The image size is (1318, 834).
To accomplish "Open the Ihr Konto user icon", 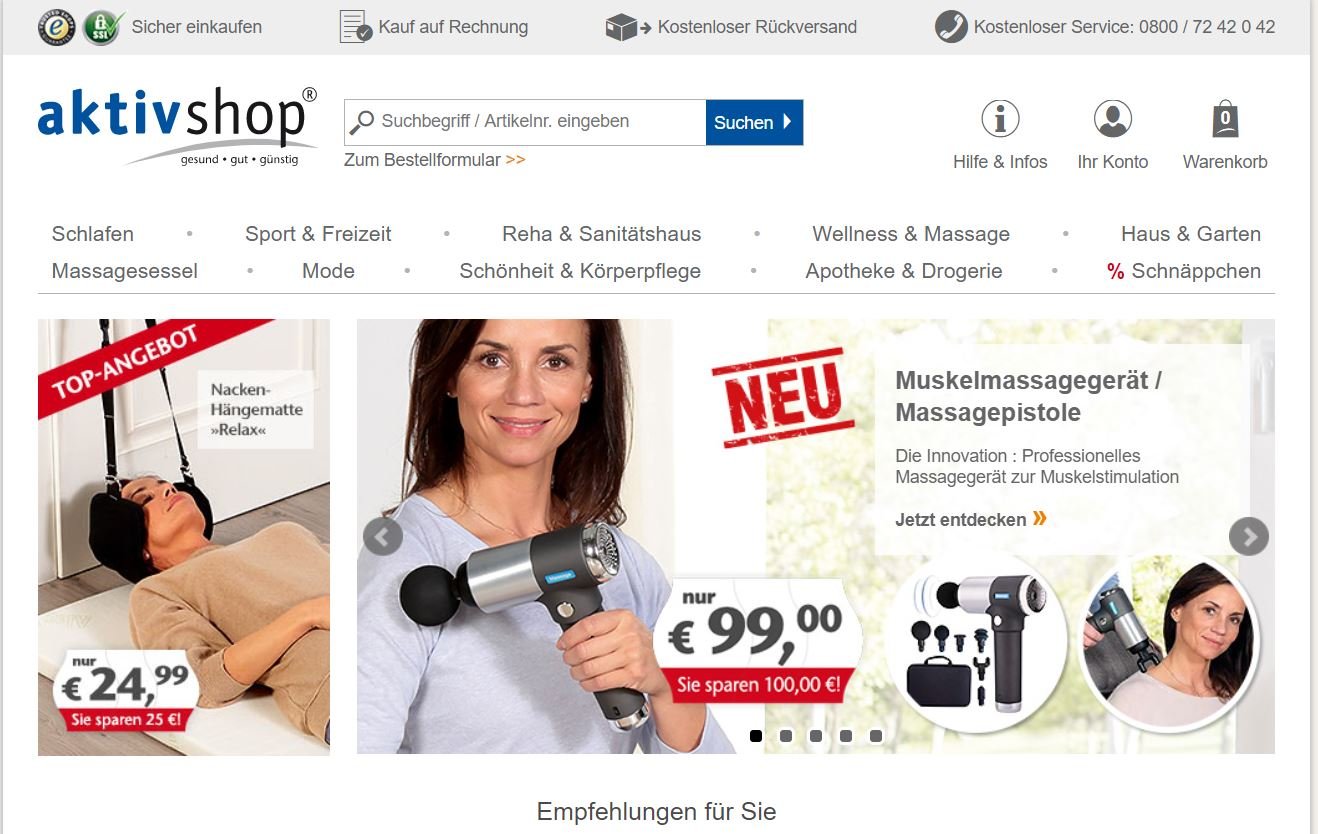I will click(x=1113, y=119).
